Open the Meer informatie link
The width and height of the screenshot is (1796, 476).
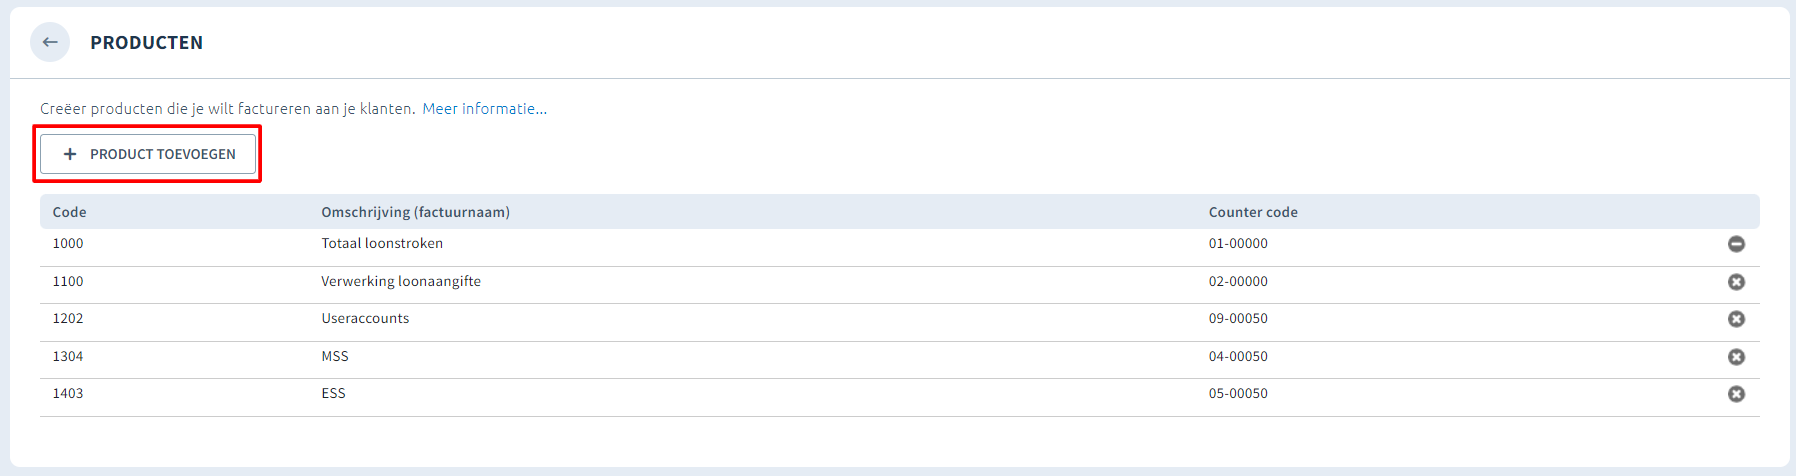(x=484, y=108)
